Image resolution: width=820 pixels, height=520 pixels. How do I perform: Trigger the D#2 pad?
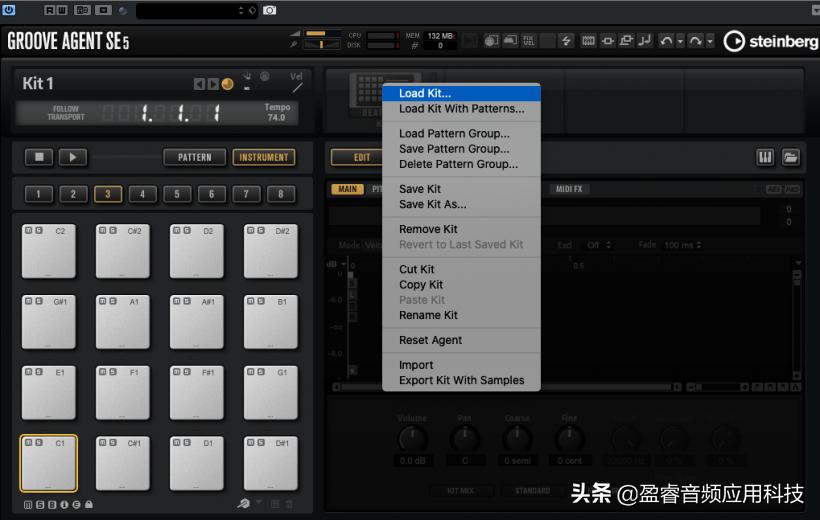coord(271,251)
